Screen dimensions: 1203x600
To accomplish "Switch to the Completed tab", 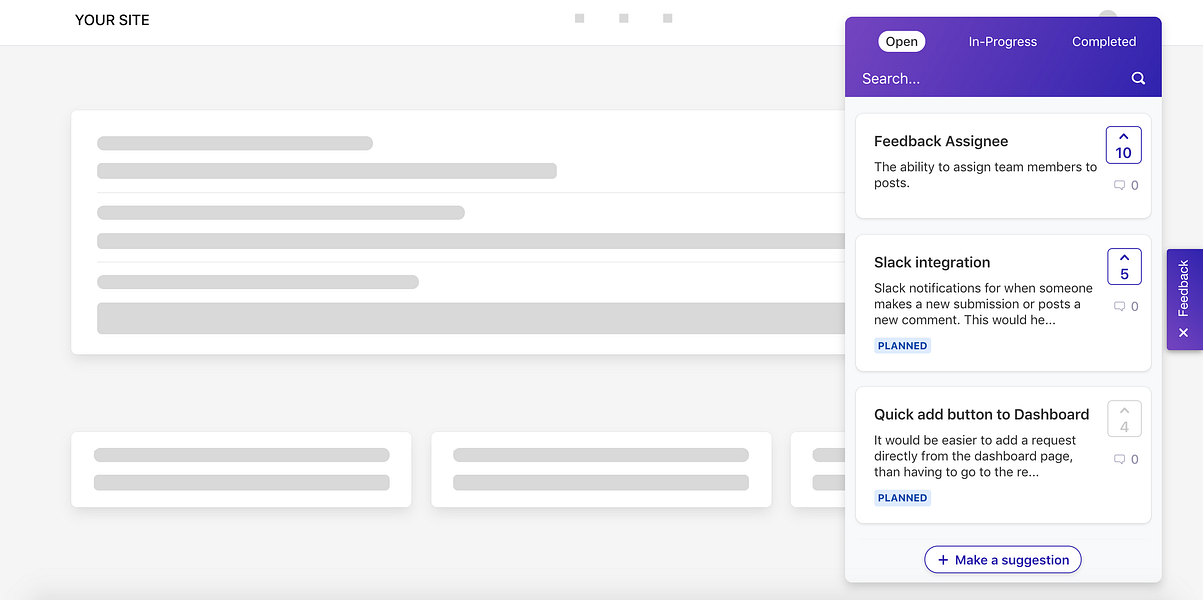I will (1104, 42).
